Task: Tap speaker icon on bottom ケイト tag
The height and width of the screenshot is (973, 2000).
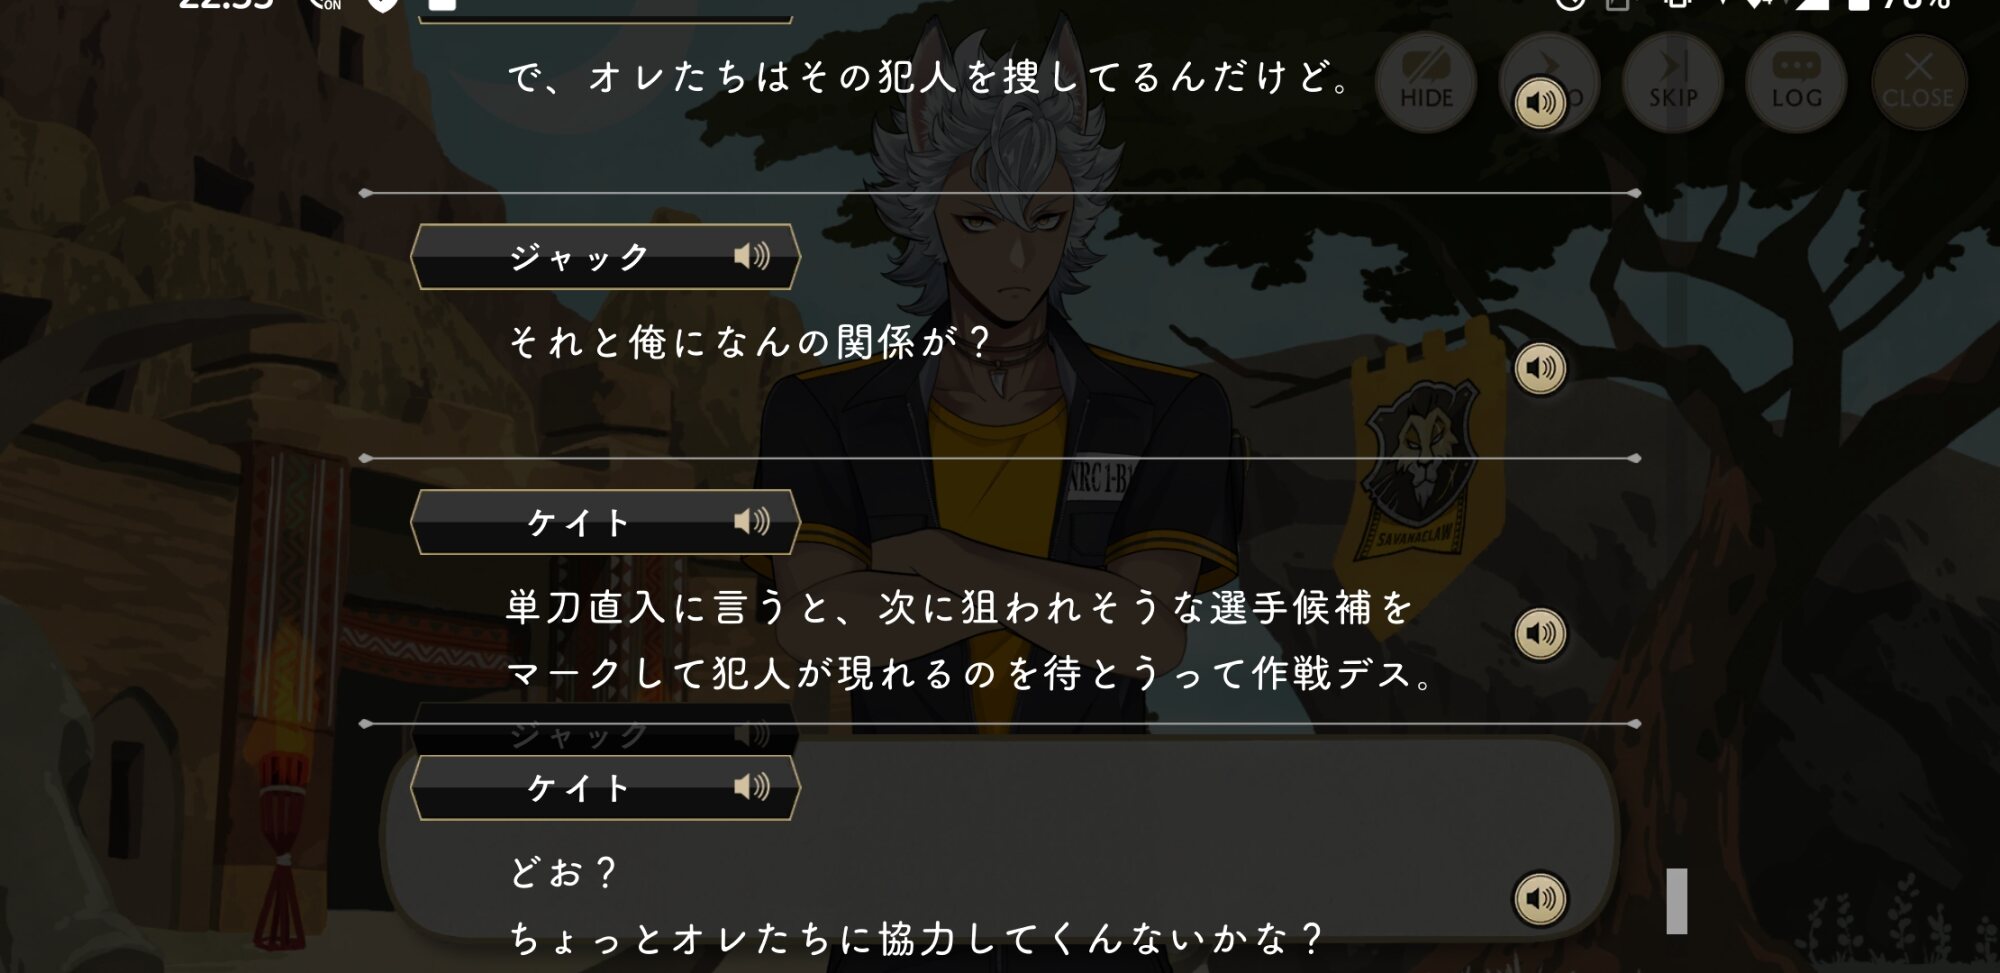Action: click(x=752, y=787)
